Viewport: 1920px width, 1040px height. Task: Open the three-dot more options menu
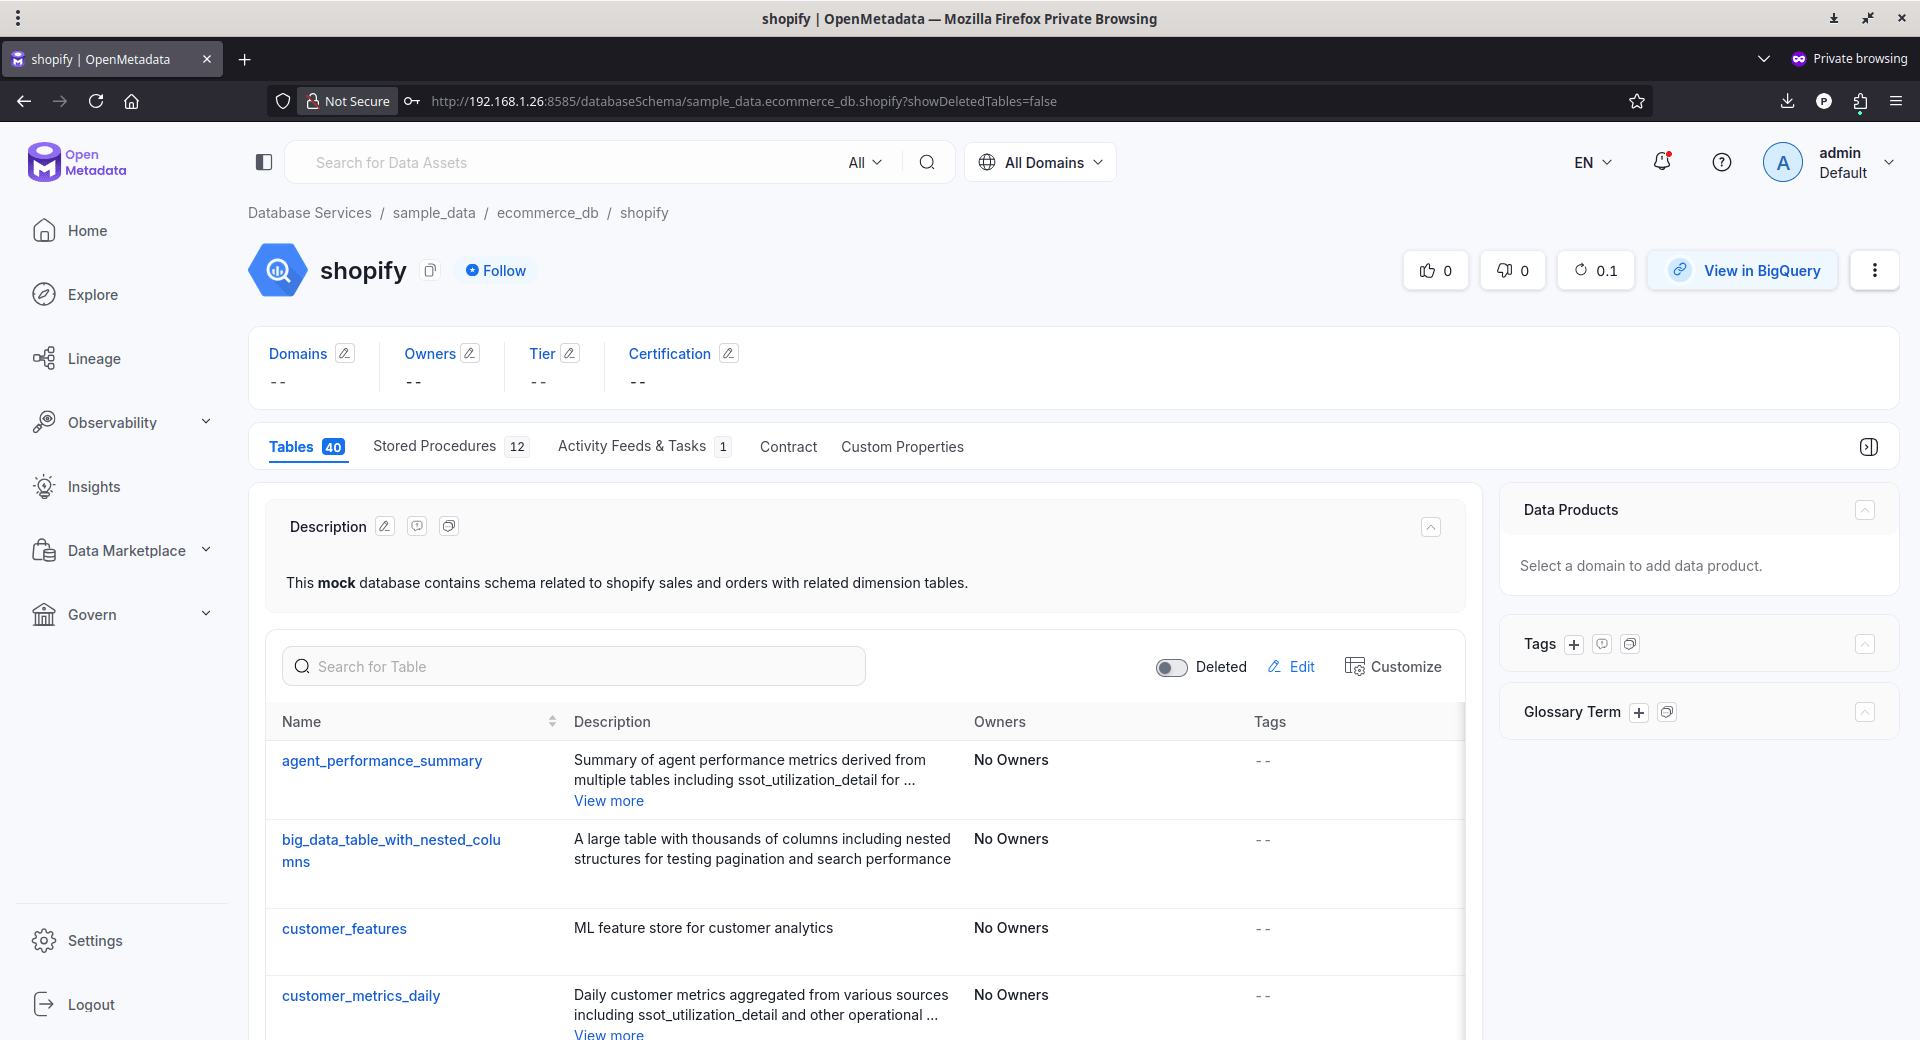click(x=1875, y=270)
